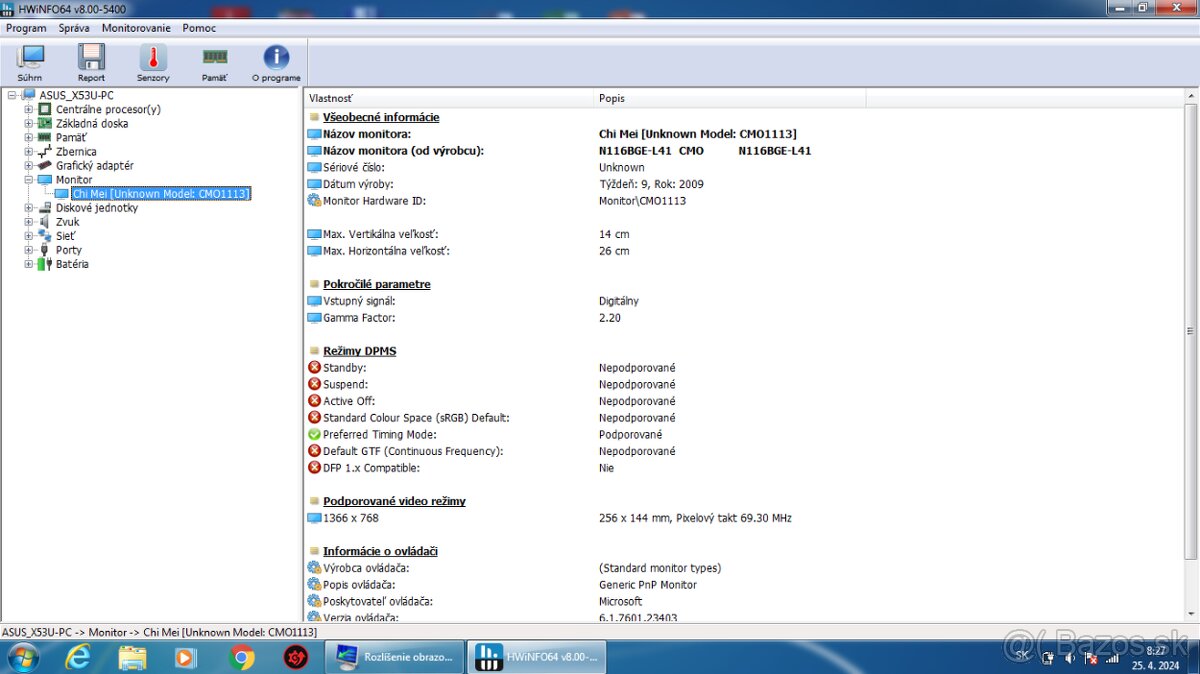
Task: Launch Google Chrome from the taskbar
Action: [241, 657]
